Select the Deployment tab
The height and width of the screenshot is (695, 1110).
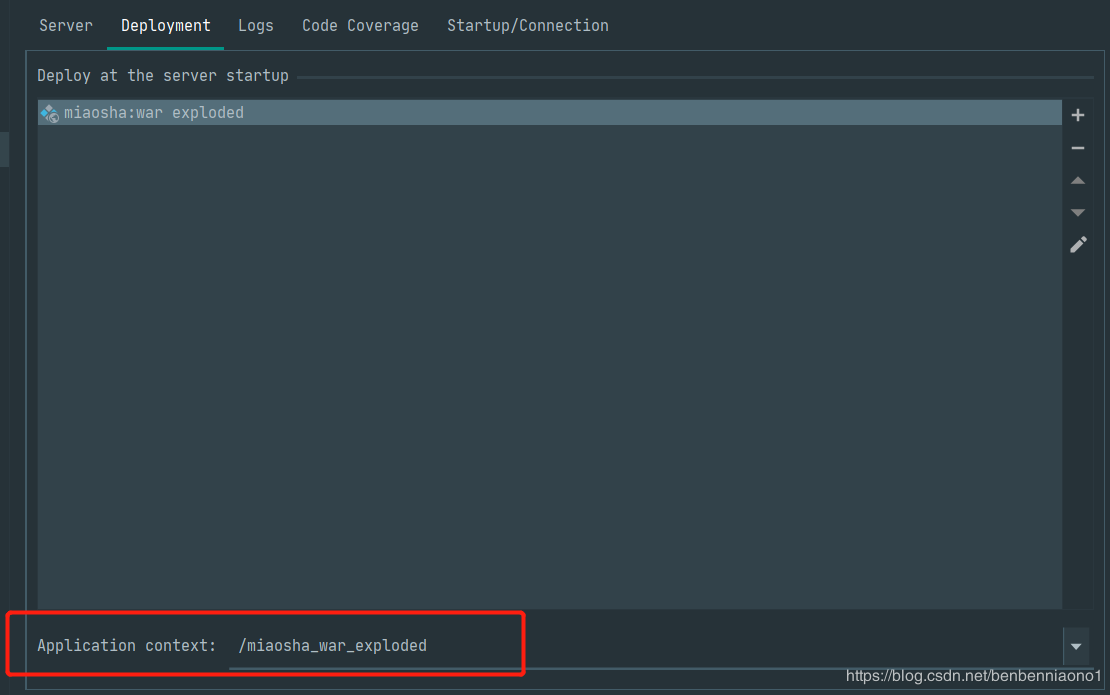tap(166, 26)
